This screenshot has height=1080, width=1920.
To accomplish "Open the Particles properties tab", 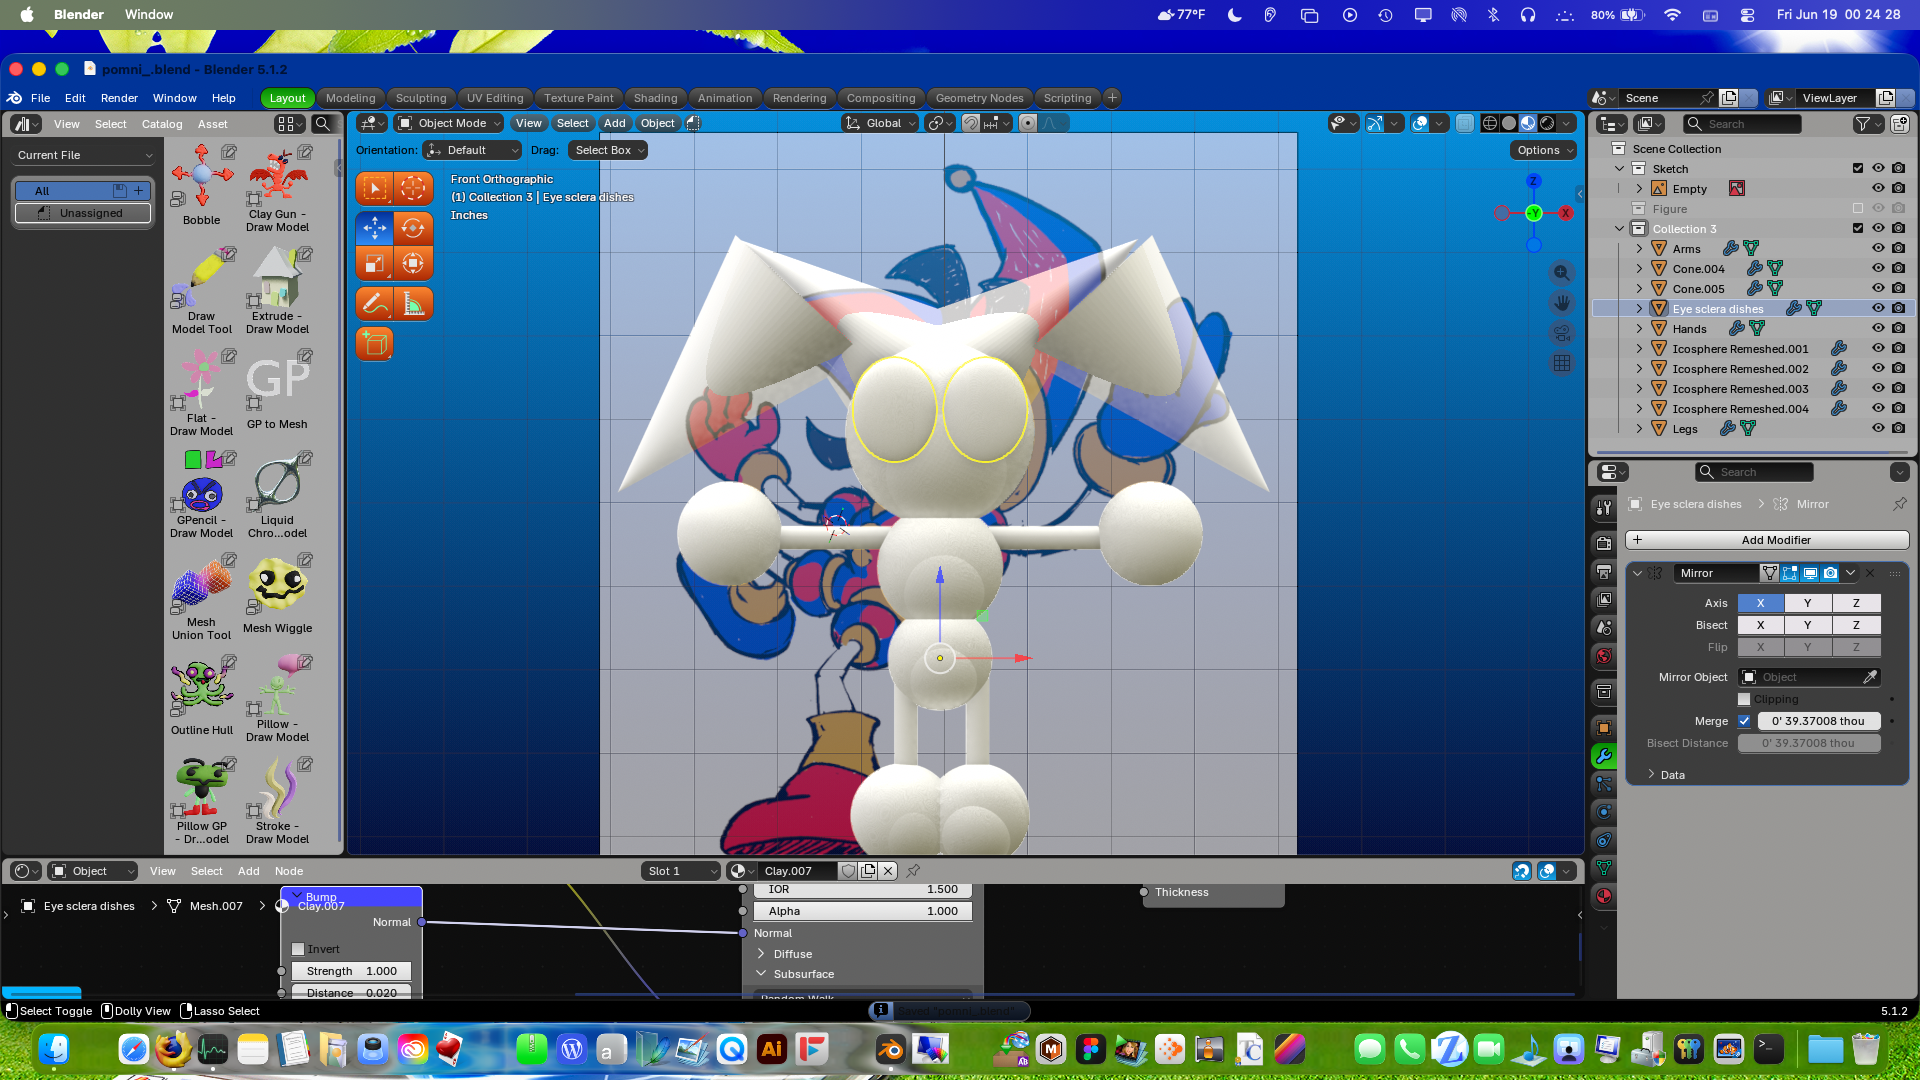I will pos(1604,784).
